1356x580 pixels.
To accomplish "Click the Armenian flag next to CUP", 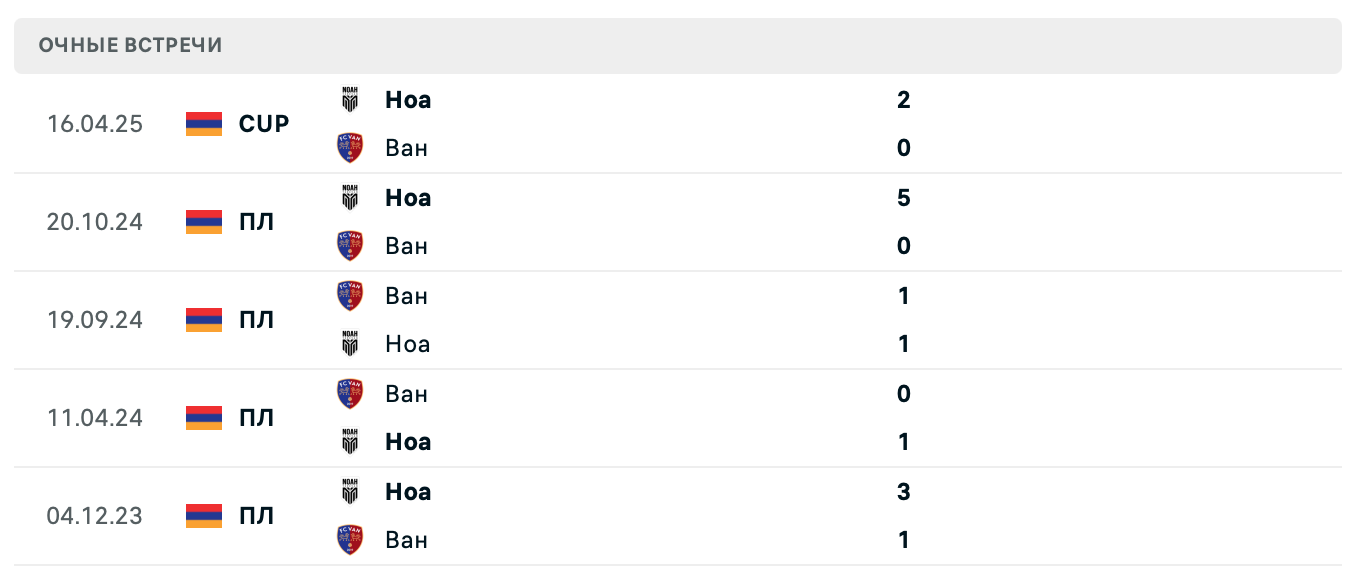I will click(x=202, y=124).
